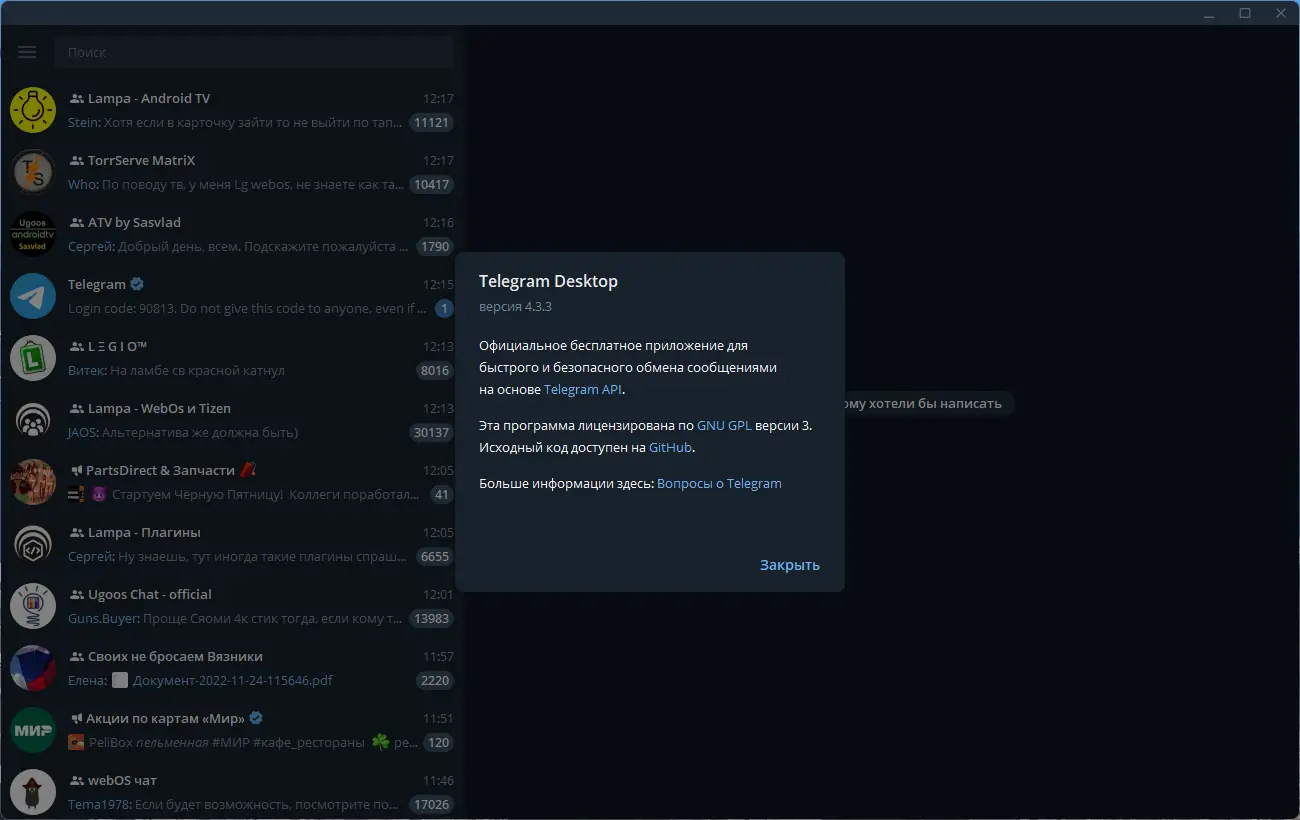This screenshot has height=820, width=1300.
Task: Open TorrServe MatriX chat title
Action: (141, 160)
